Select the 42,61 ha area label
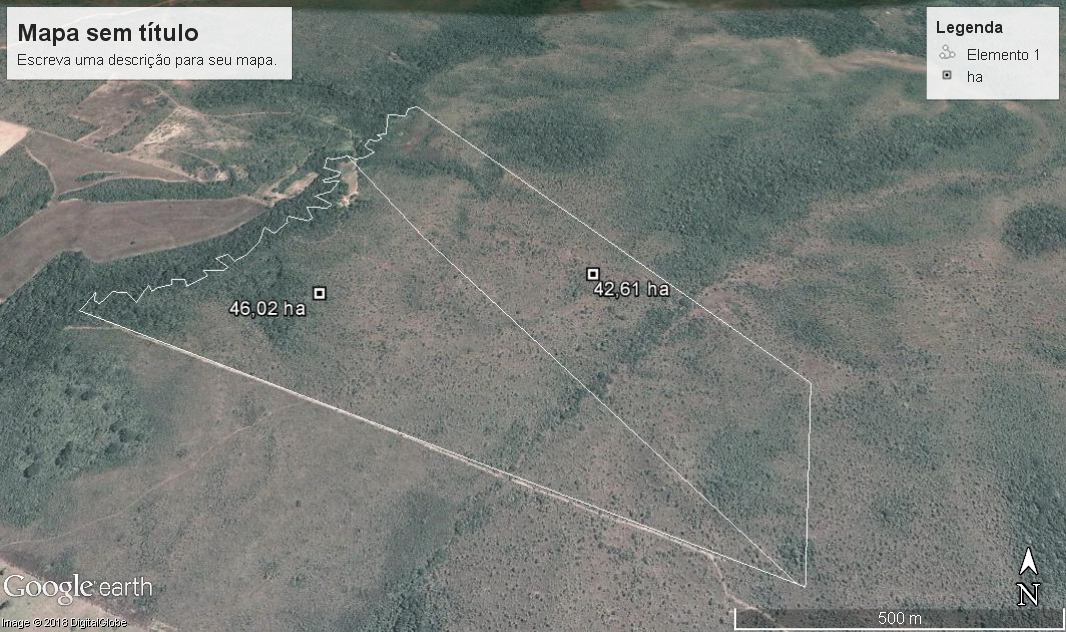Viewport: 1066px width, 632px height. click(631, 290)
